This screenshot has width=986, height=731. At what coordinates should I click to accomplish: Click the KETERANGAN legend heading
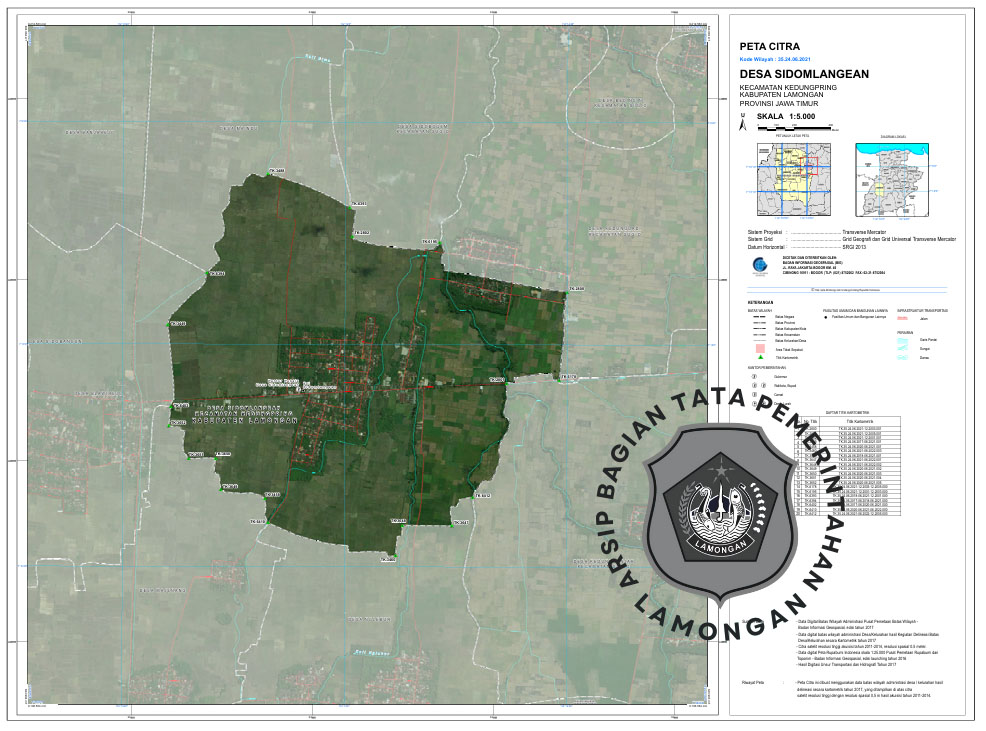point(759,302)
